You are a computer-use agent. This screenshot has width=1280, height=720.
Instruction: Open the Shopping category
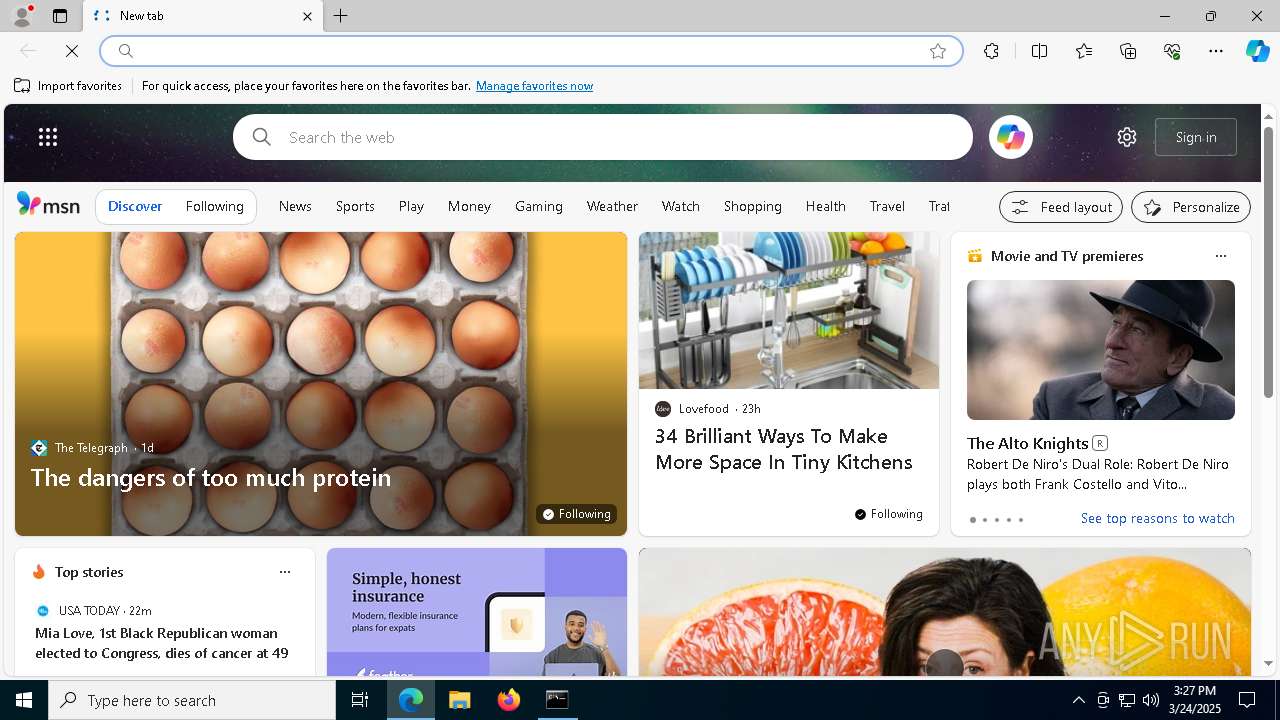coord(753,206)
